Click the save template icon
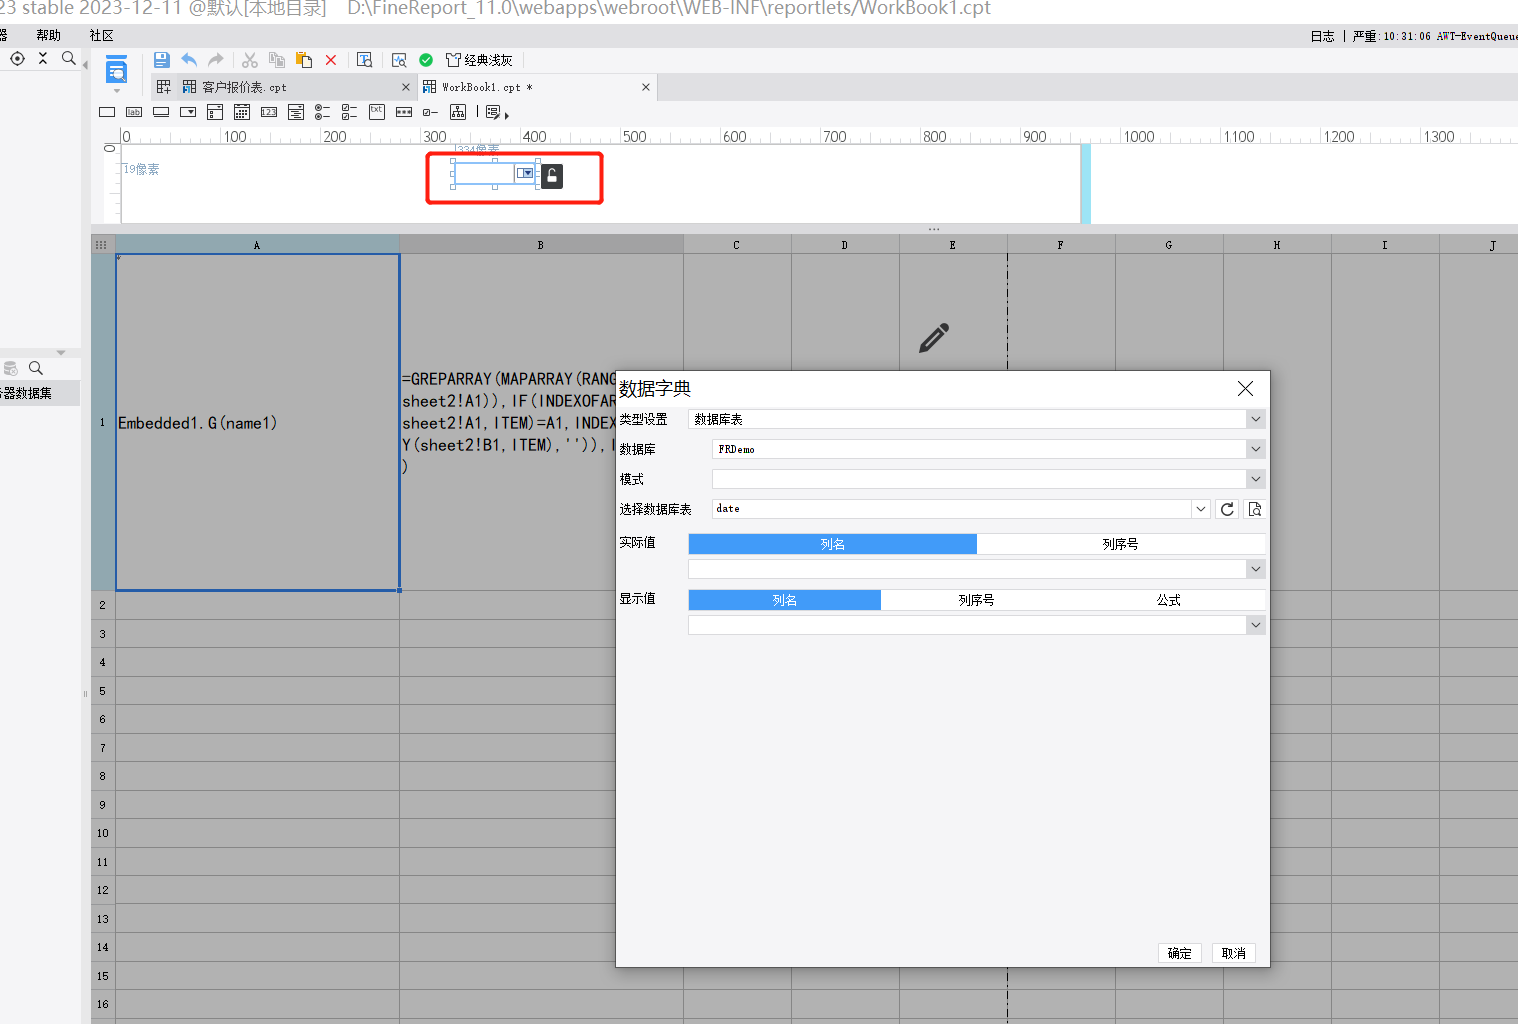The width and height of the screenshot is (1518, 1024). click(x=162, y=60)
